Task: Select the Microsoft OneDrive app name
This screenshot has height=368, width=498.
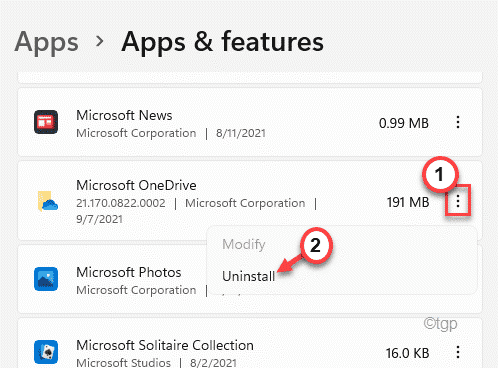Action: 136,185
